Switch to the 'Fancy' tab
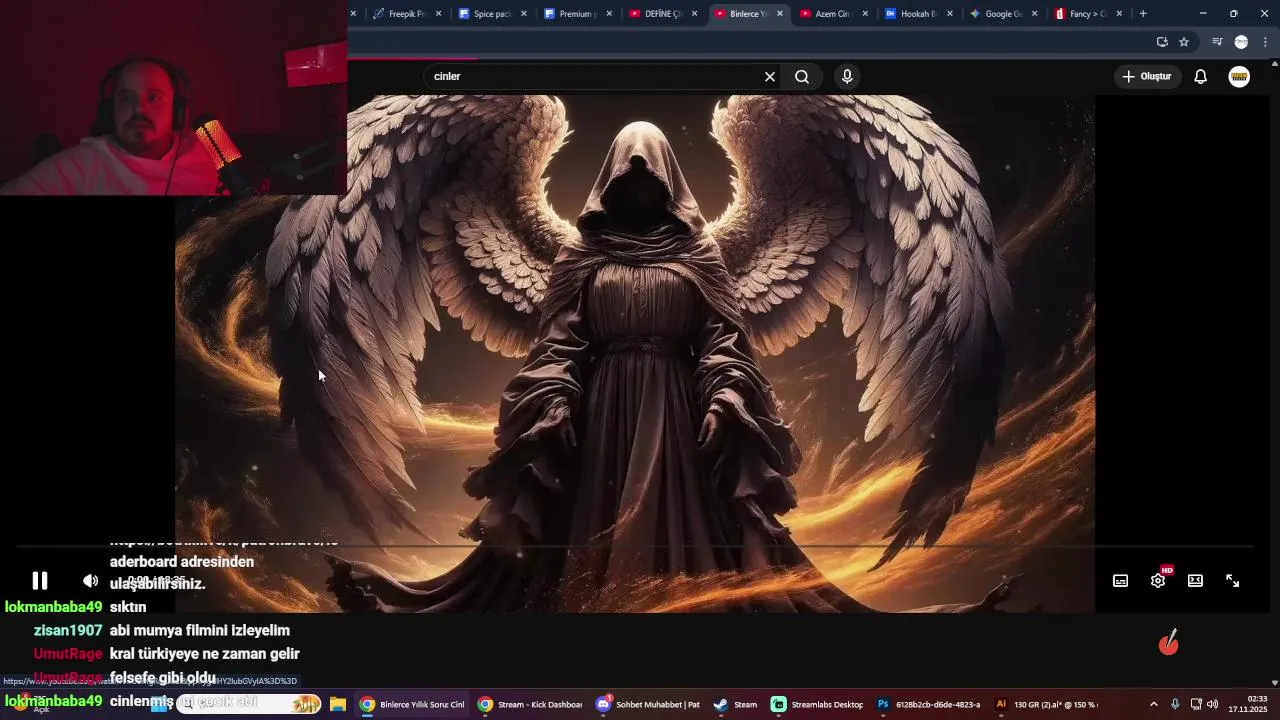 (1088, 14)
